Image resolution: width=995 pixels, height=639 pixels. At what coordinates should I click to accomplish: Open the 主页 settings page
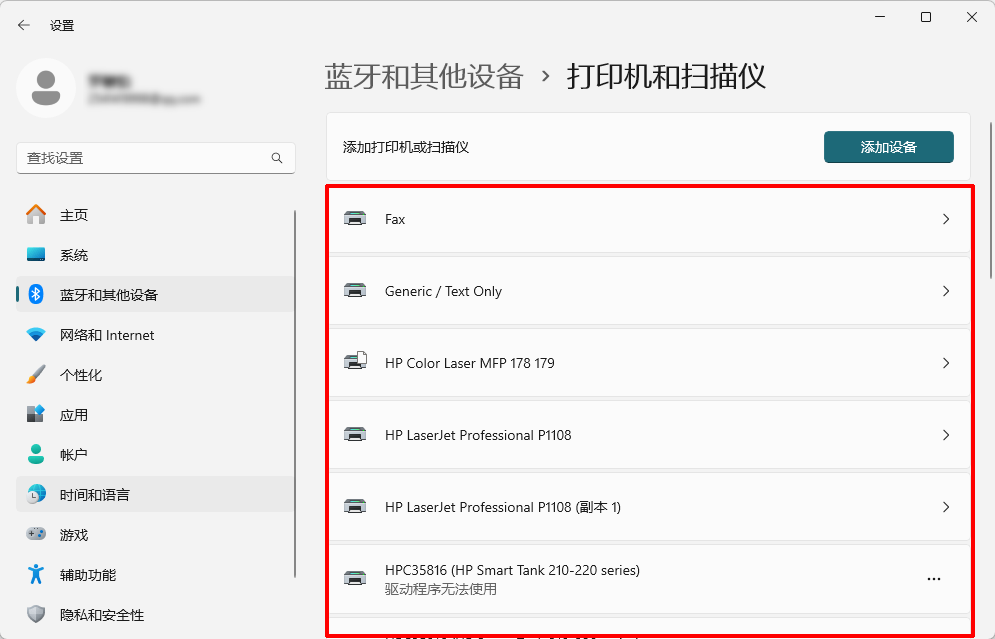[x=155, y=215]
